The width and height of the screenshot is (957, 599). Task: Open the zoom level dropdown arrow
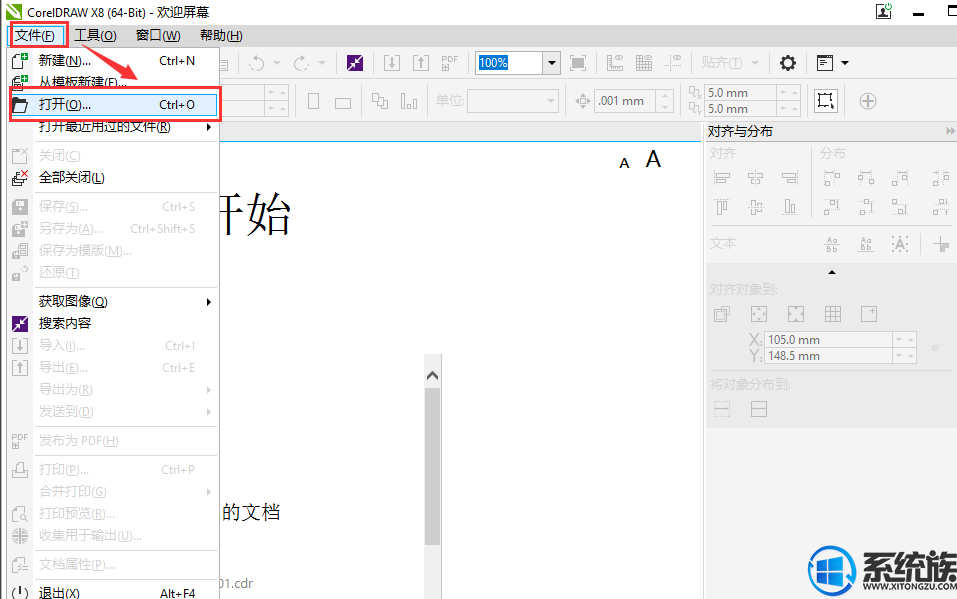552,62
